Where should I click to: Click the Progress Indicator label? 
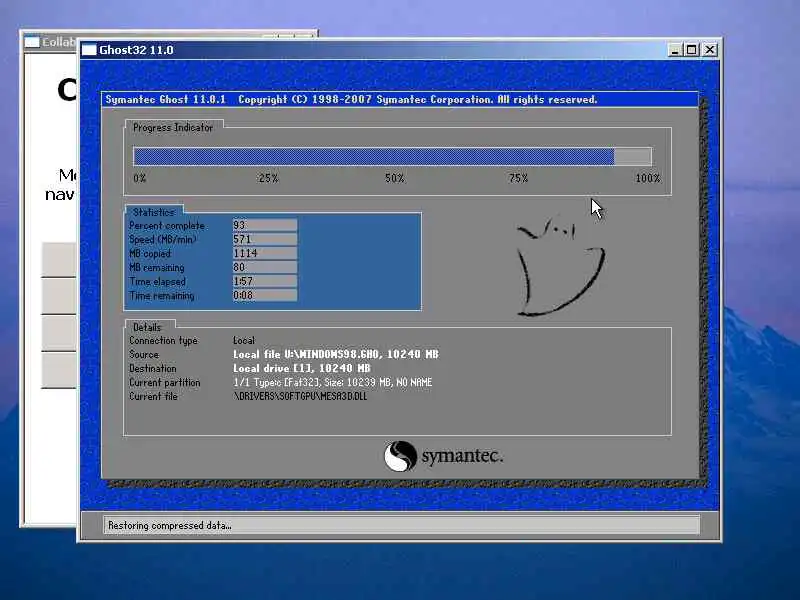point(173,128)
